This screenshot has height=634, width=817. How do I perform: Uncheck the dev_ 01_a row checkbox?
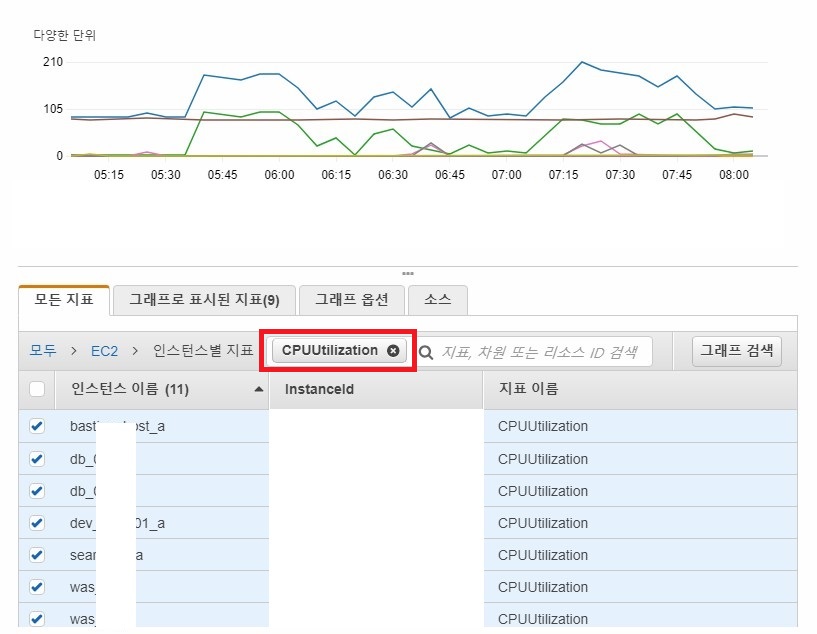point(37,523)
